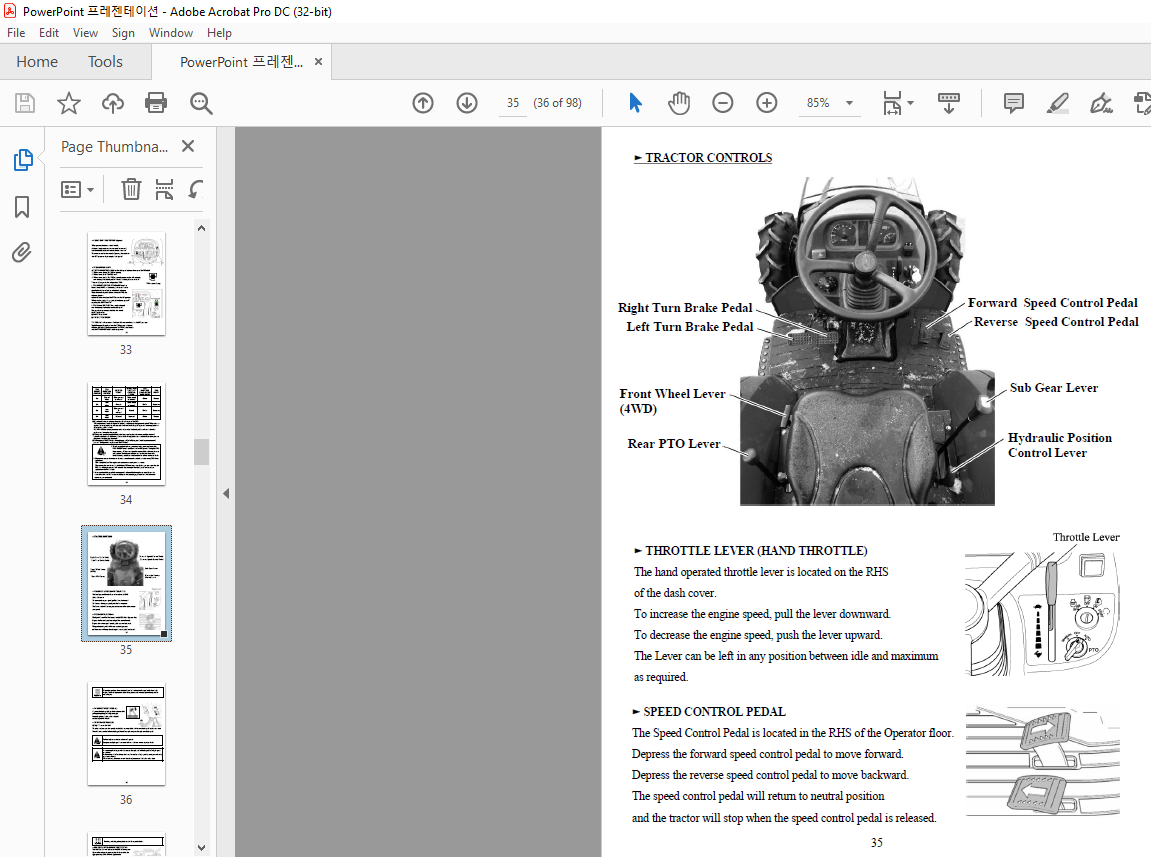Delete selected page with trash icon
Screen dimensions: 1151x857
[x=131, y=189]
